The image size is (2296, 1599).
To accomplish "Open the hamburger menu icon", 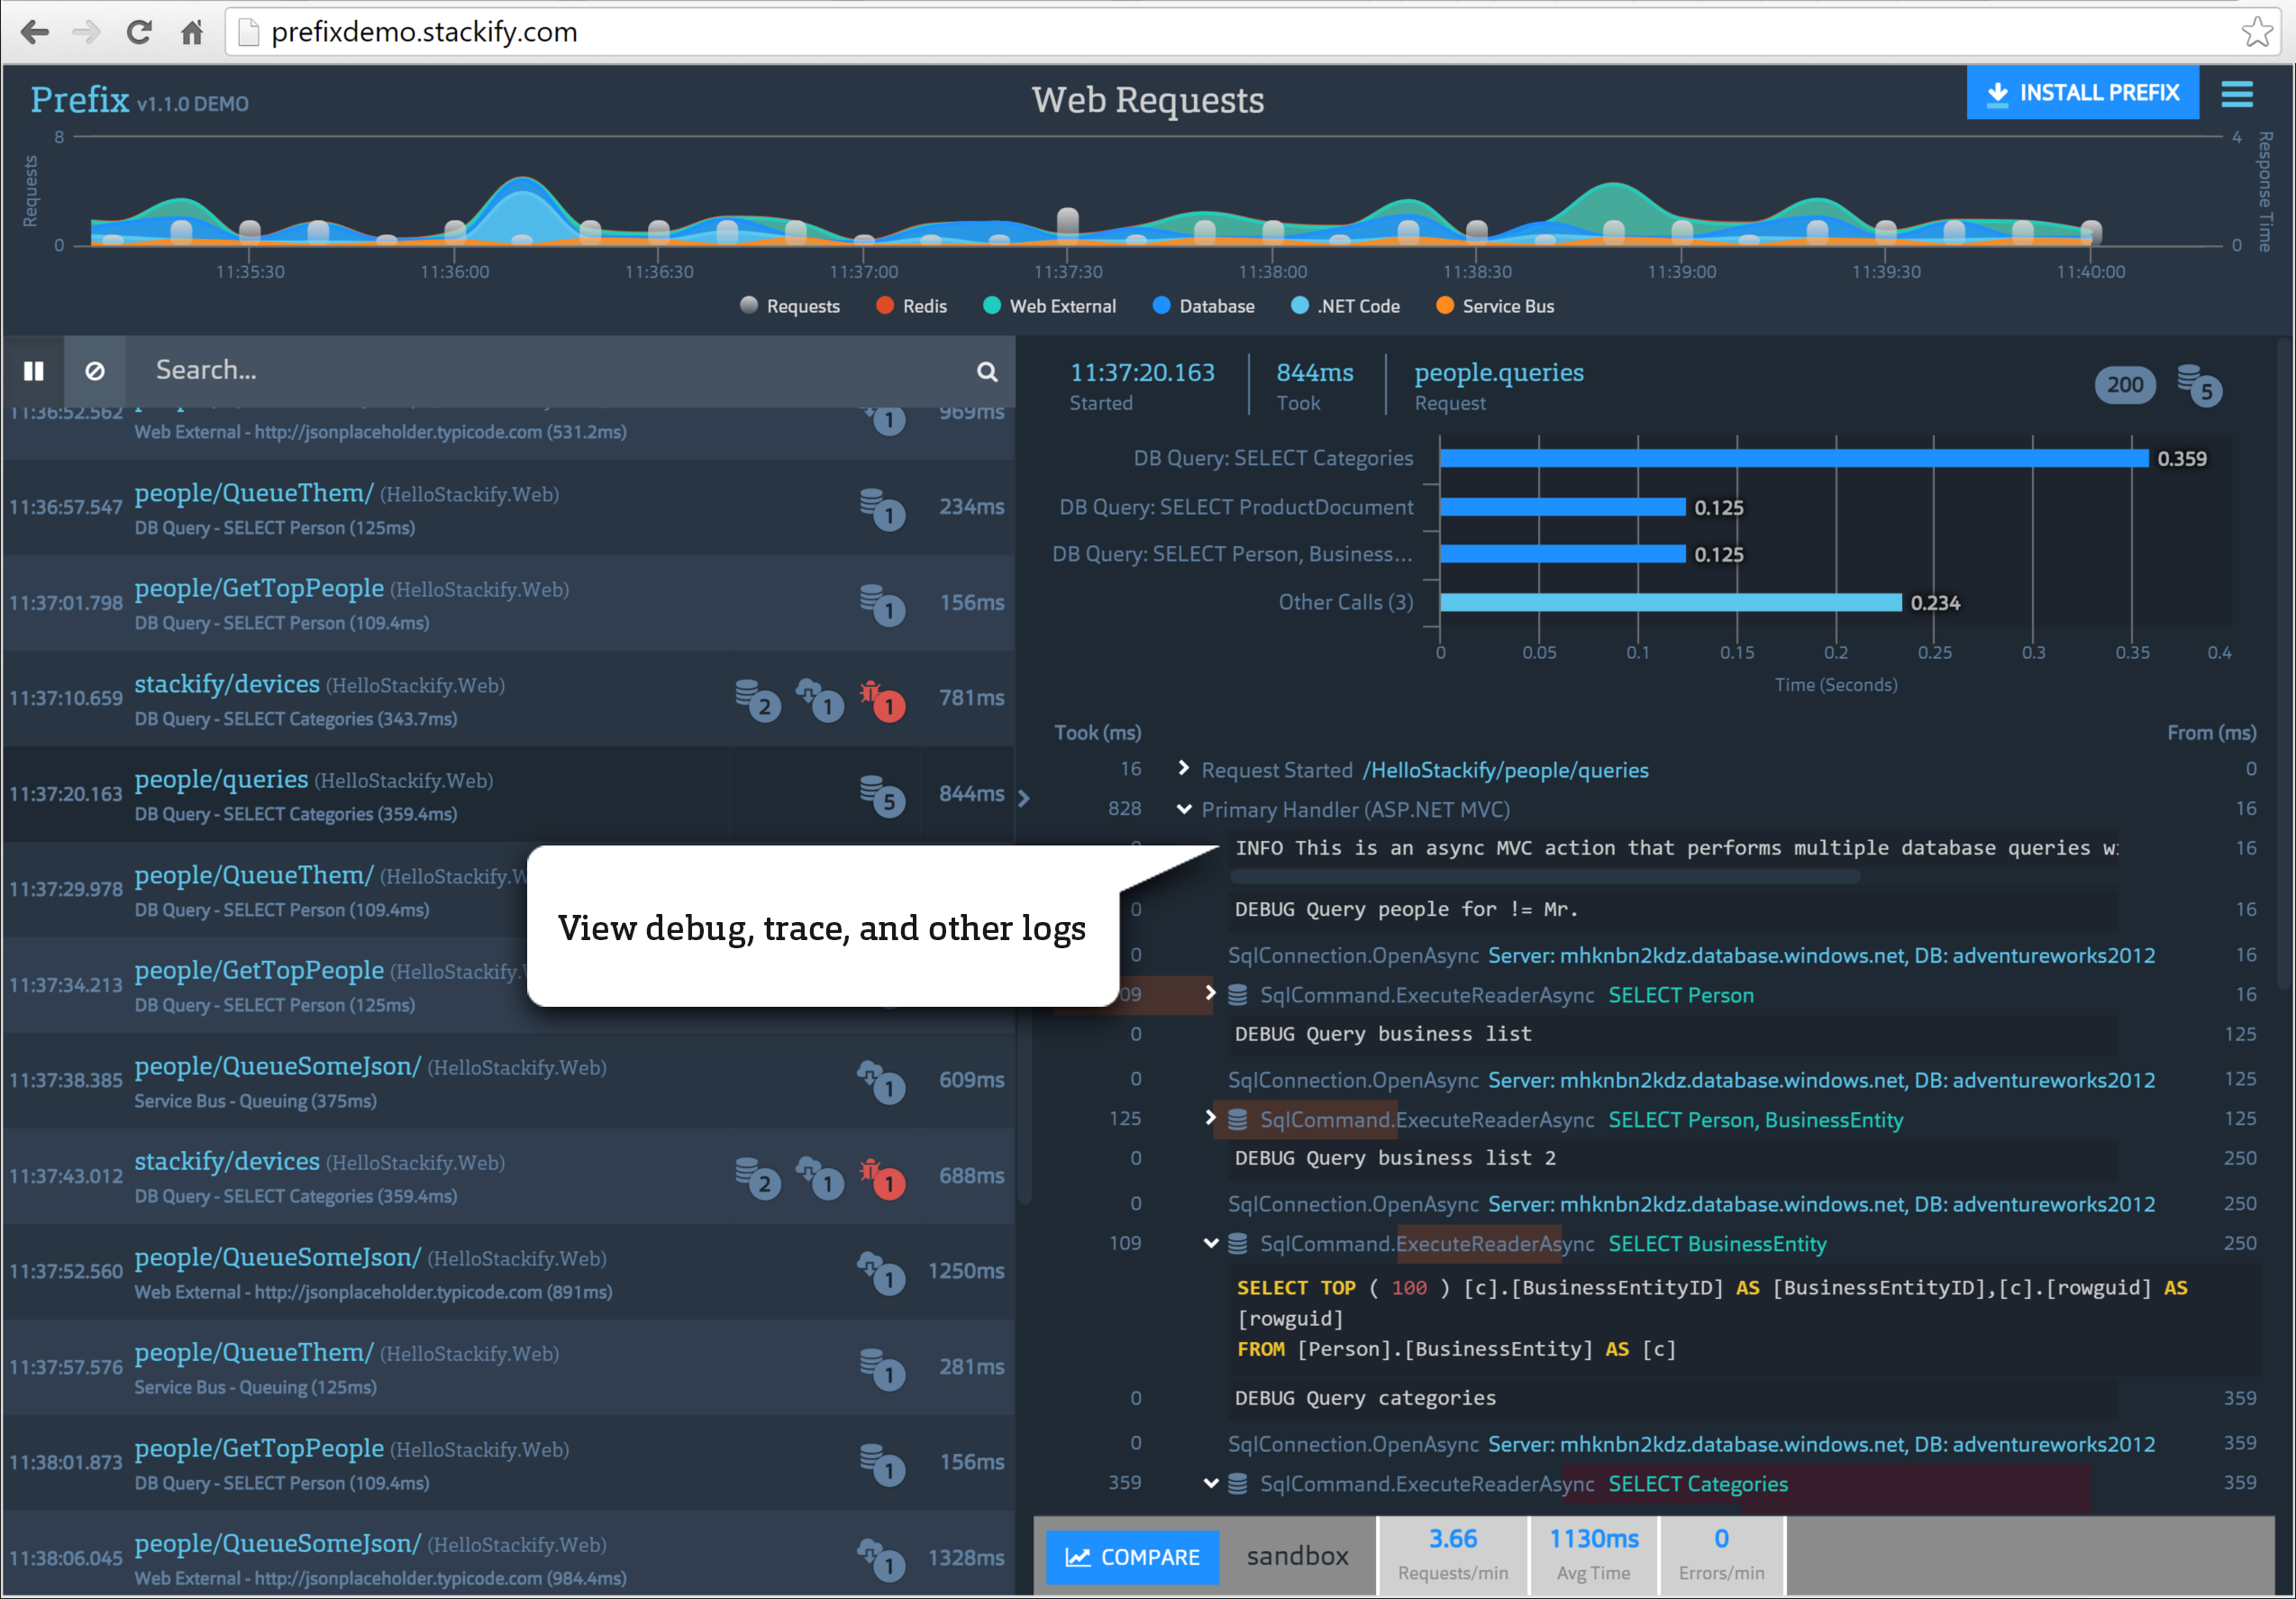I will pos(2237,94).
